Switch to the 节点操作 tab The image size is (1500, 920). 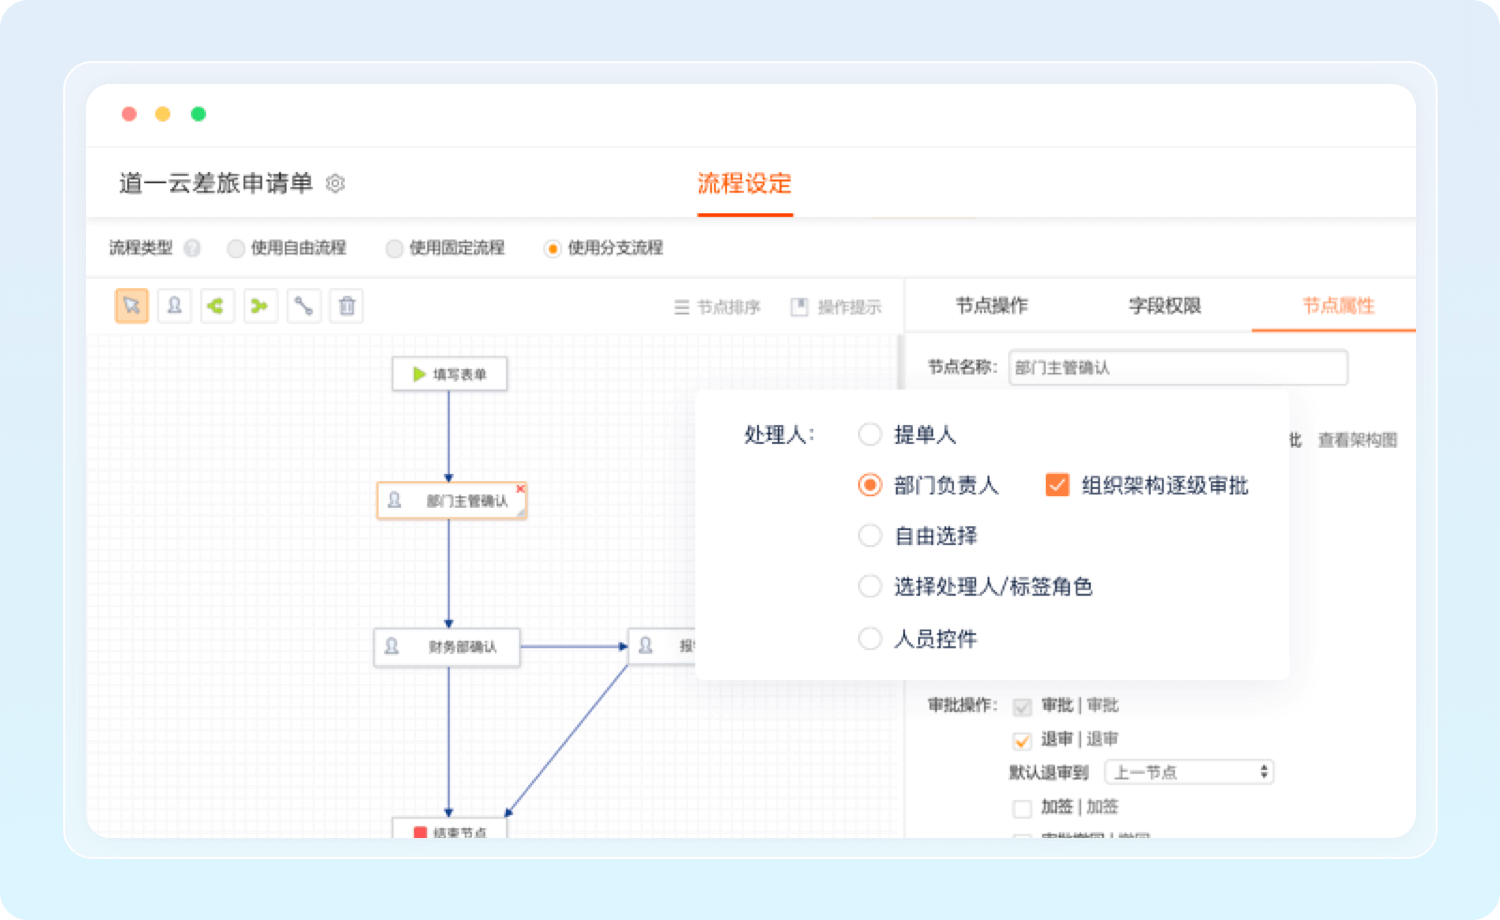(x=991, y=306)
